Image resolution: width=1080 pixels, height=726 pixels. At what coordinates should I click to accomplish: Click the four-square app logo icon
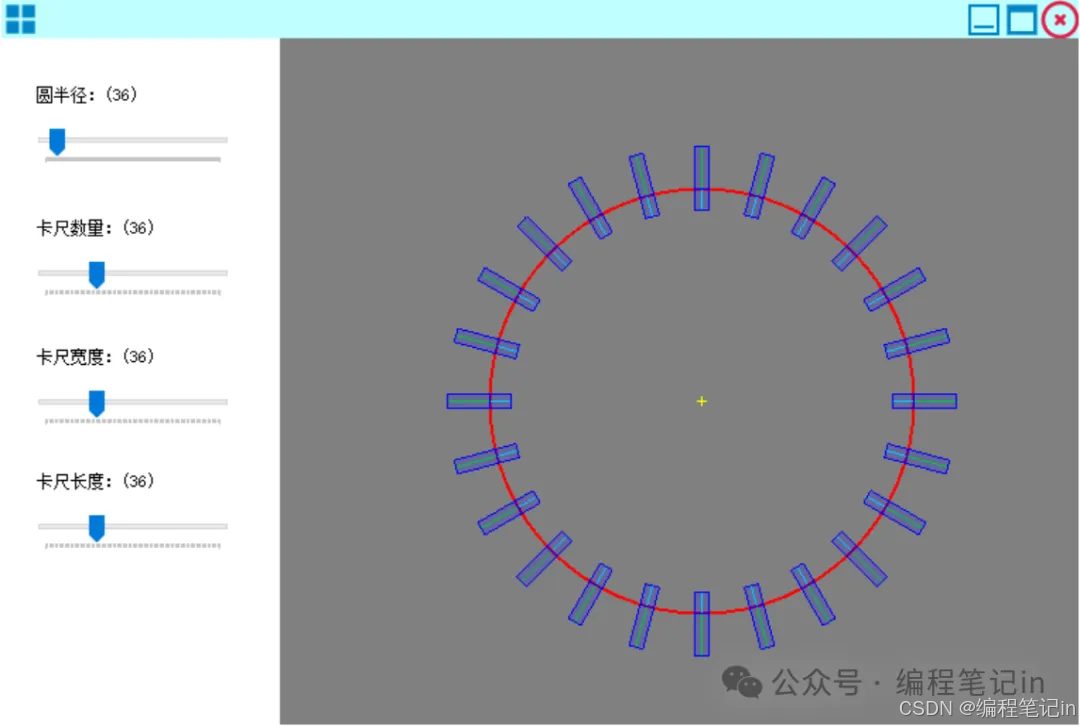[20, 19]
